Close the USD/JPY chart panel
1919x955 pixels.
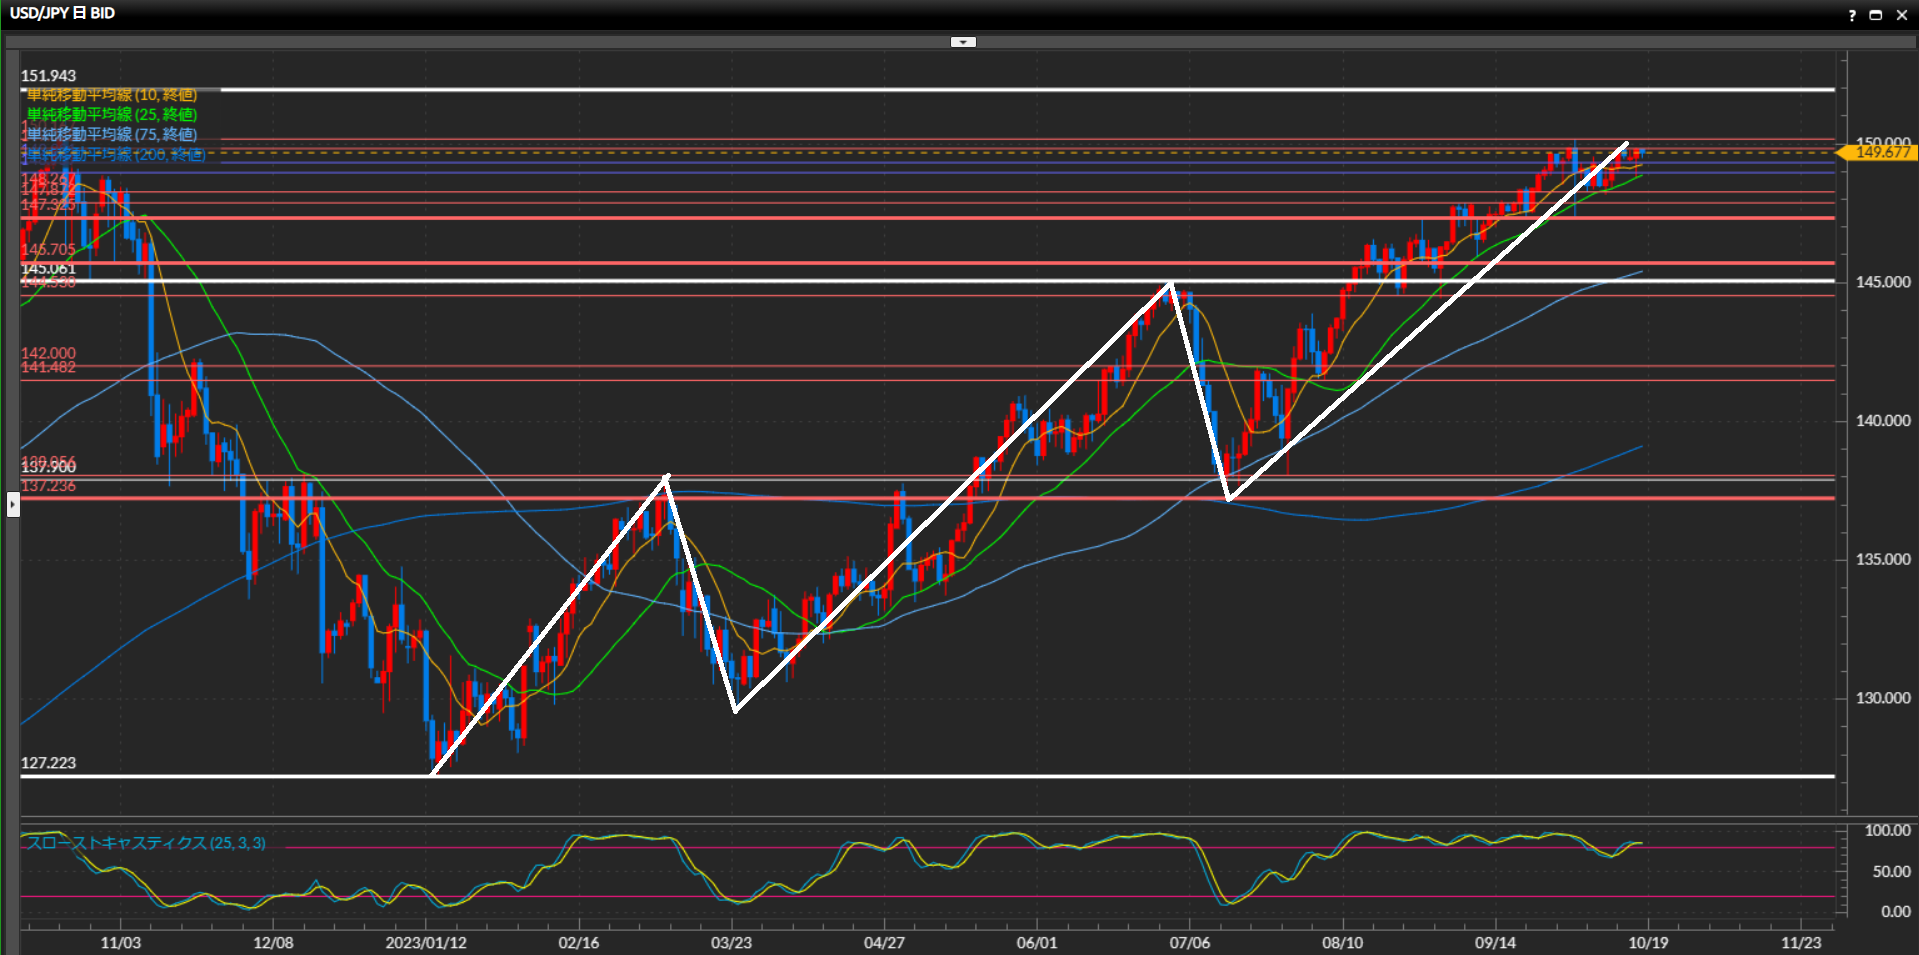(x=1901, y=15)
